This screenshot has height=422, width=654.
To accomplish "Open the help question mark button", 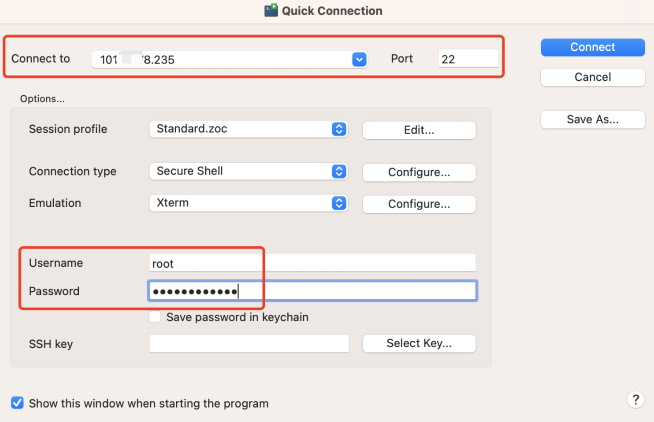I will 635,399.
